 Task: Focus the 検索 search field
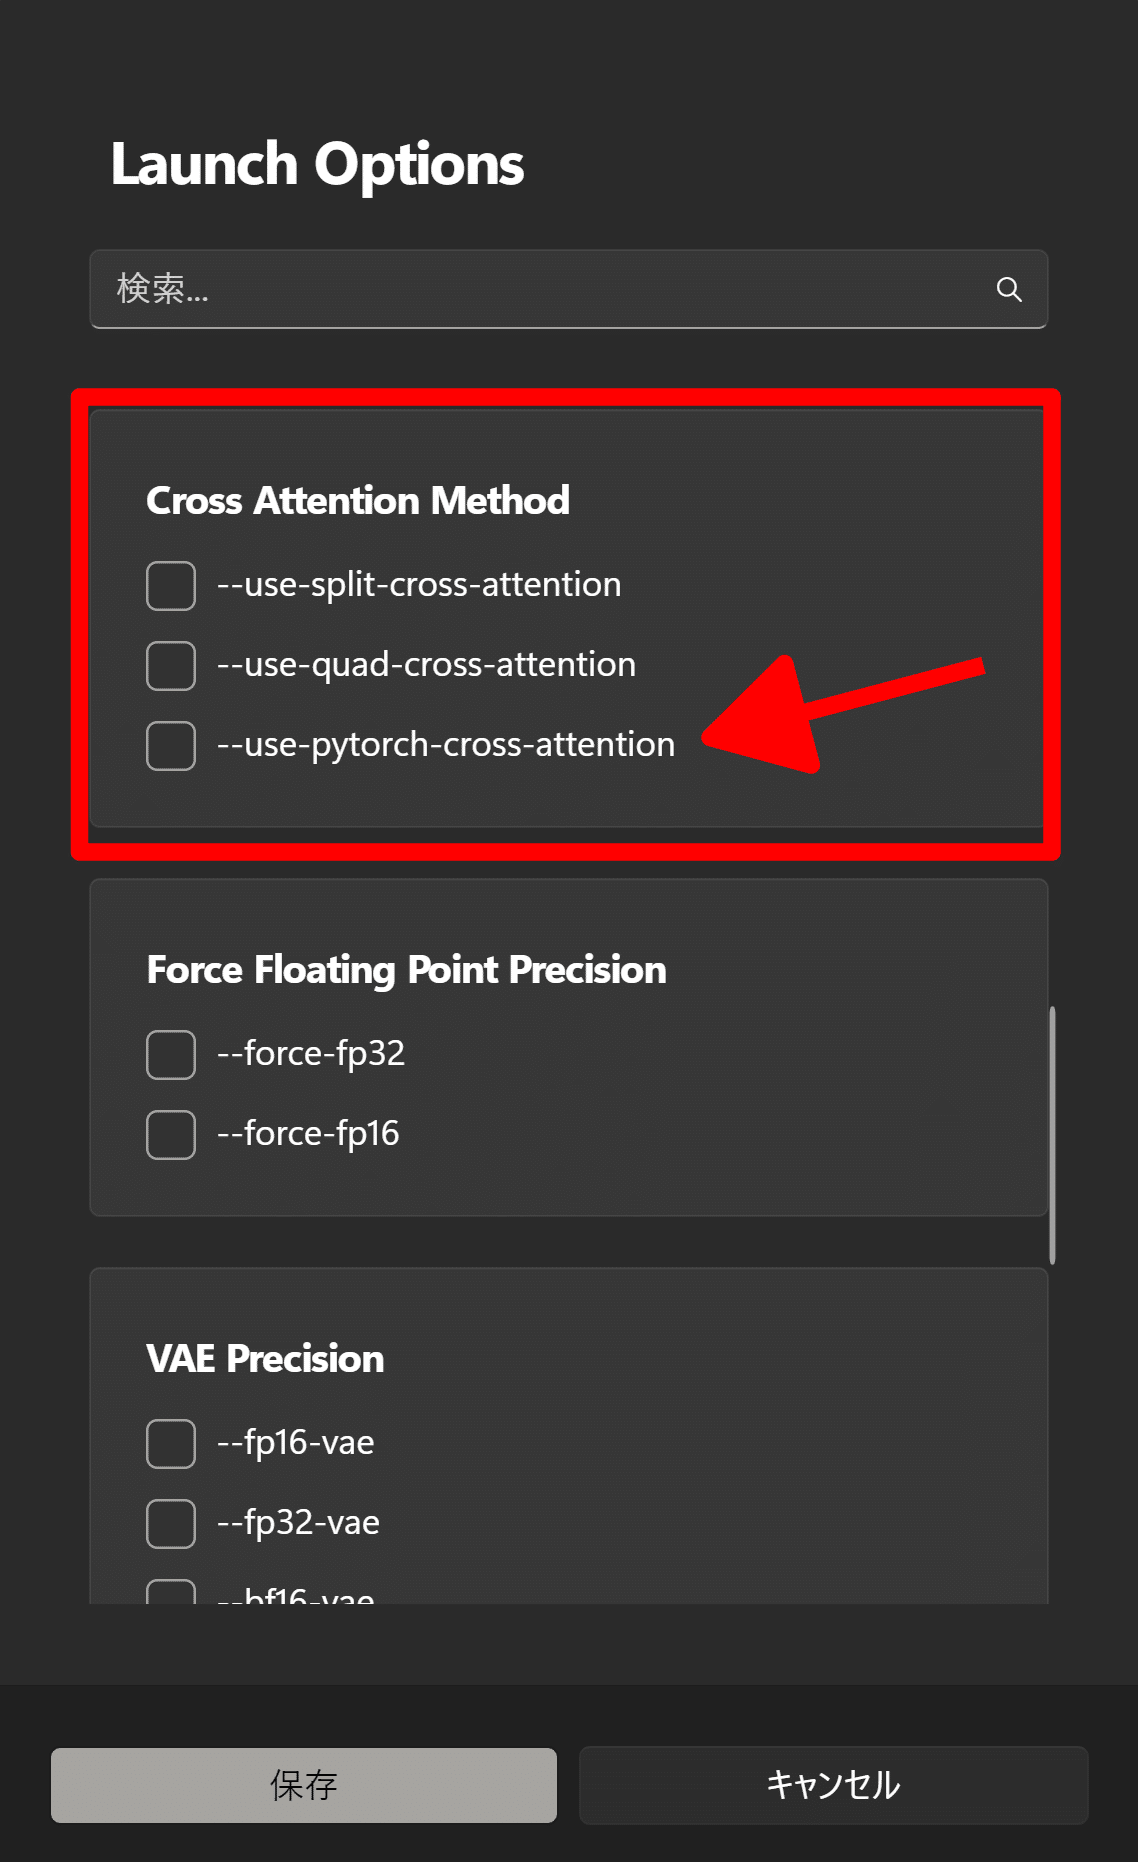coord(540,289)
